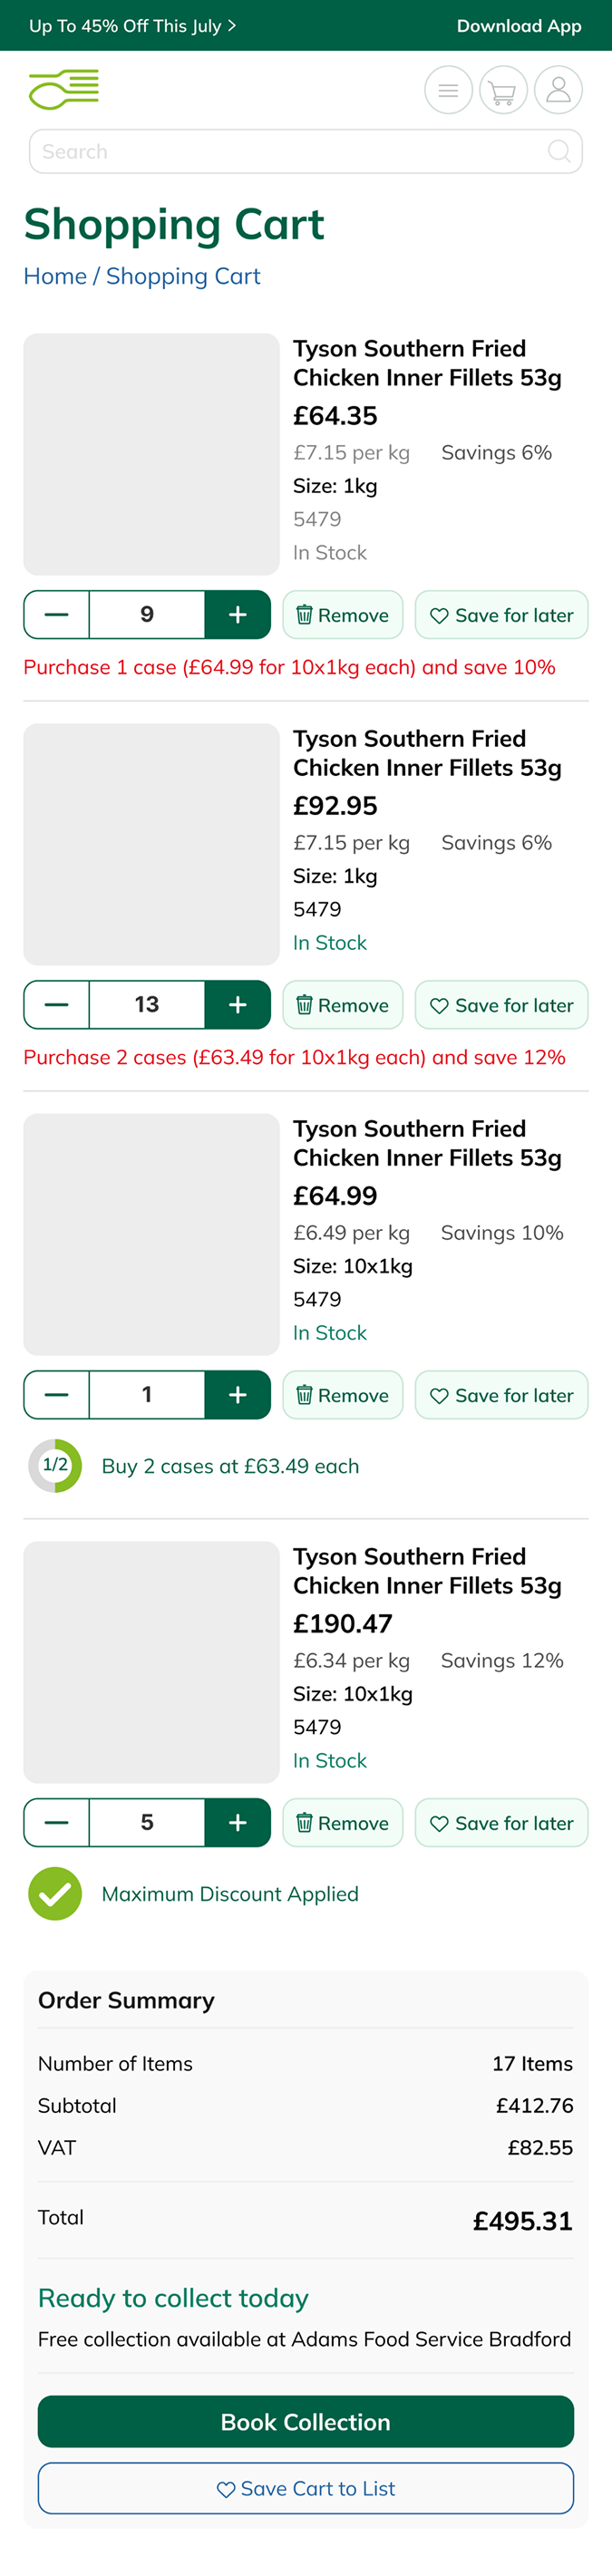The width and height of the screenshot is (612, 2576).
Task: Click the search magnifier icon
Action: tap(559, 152)
